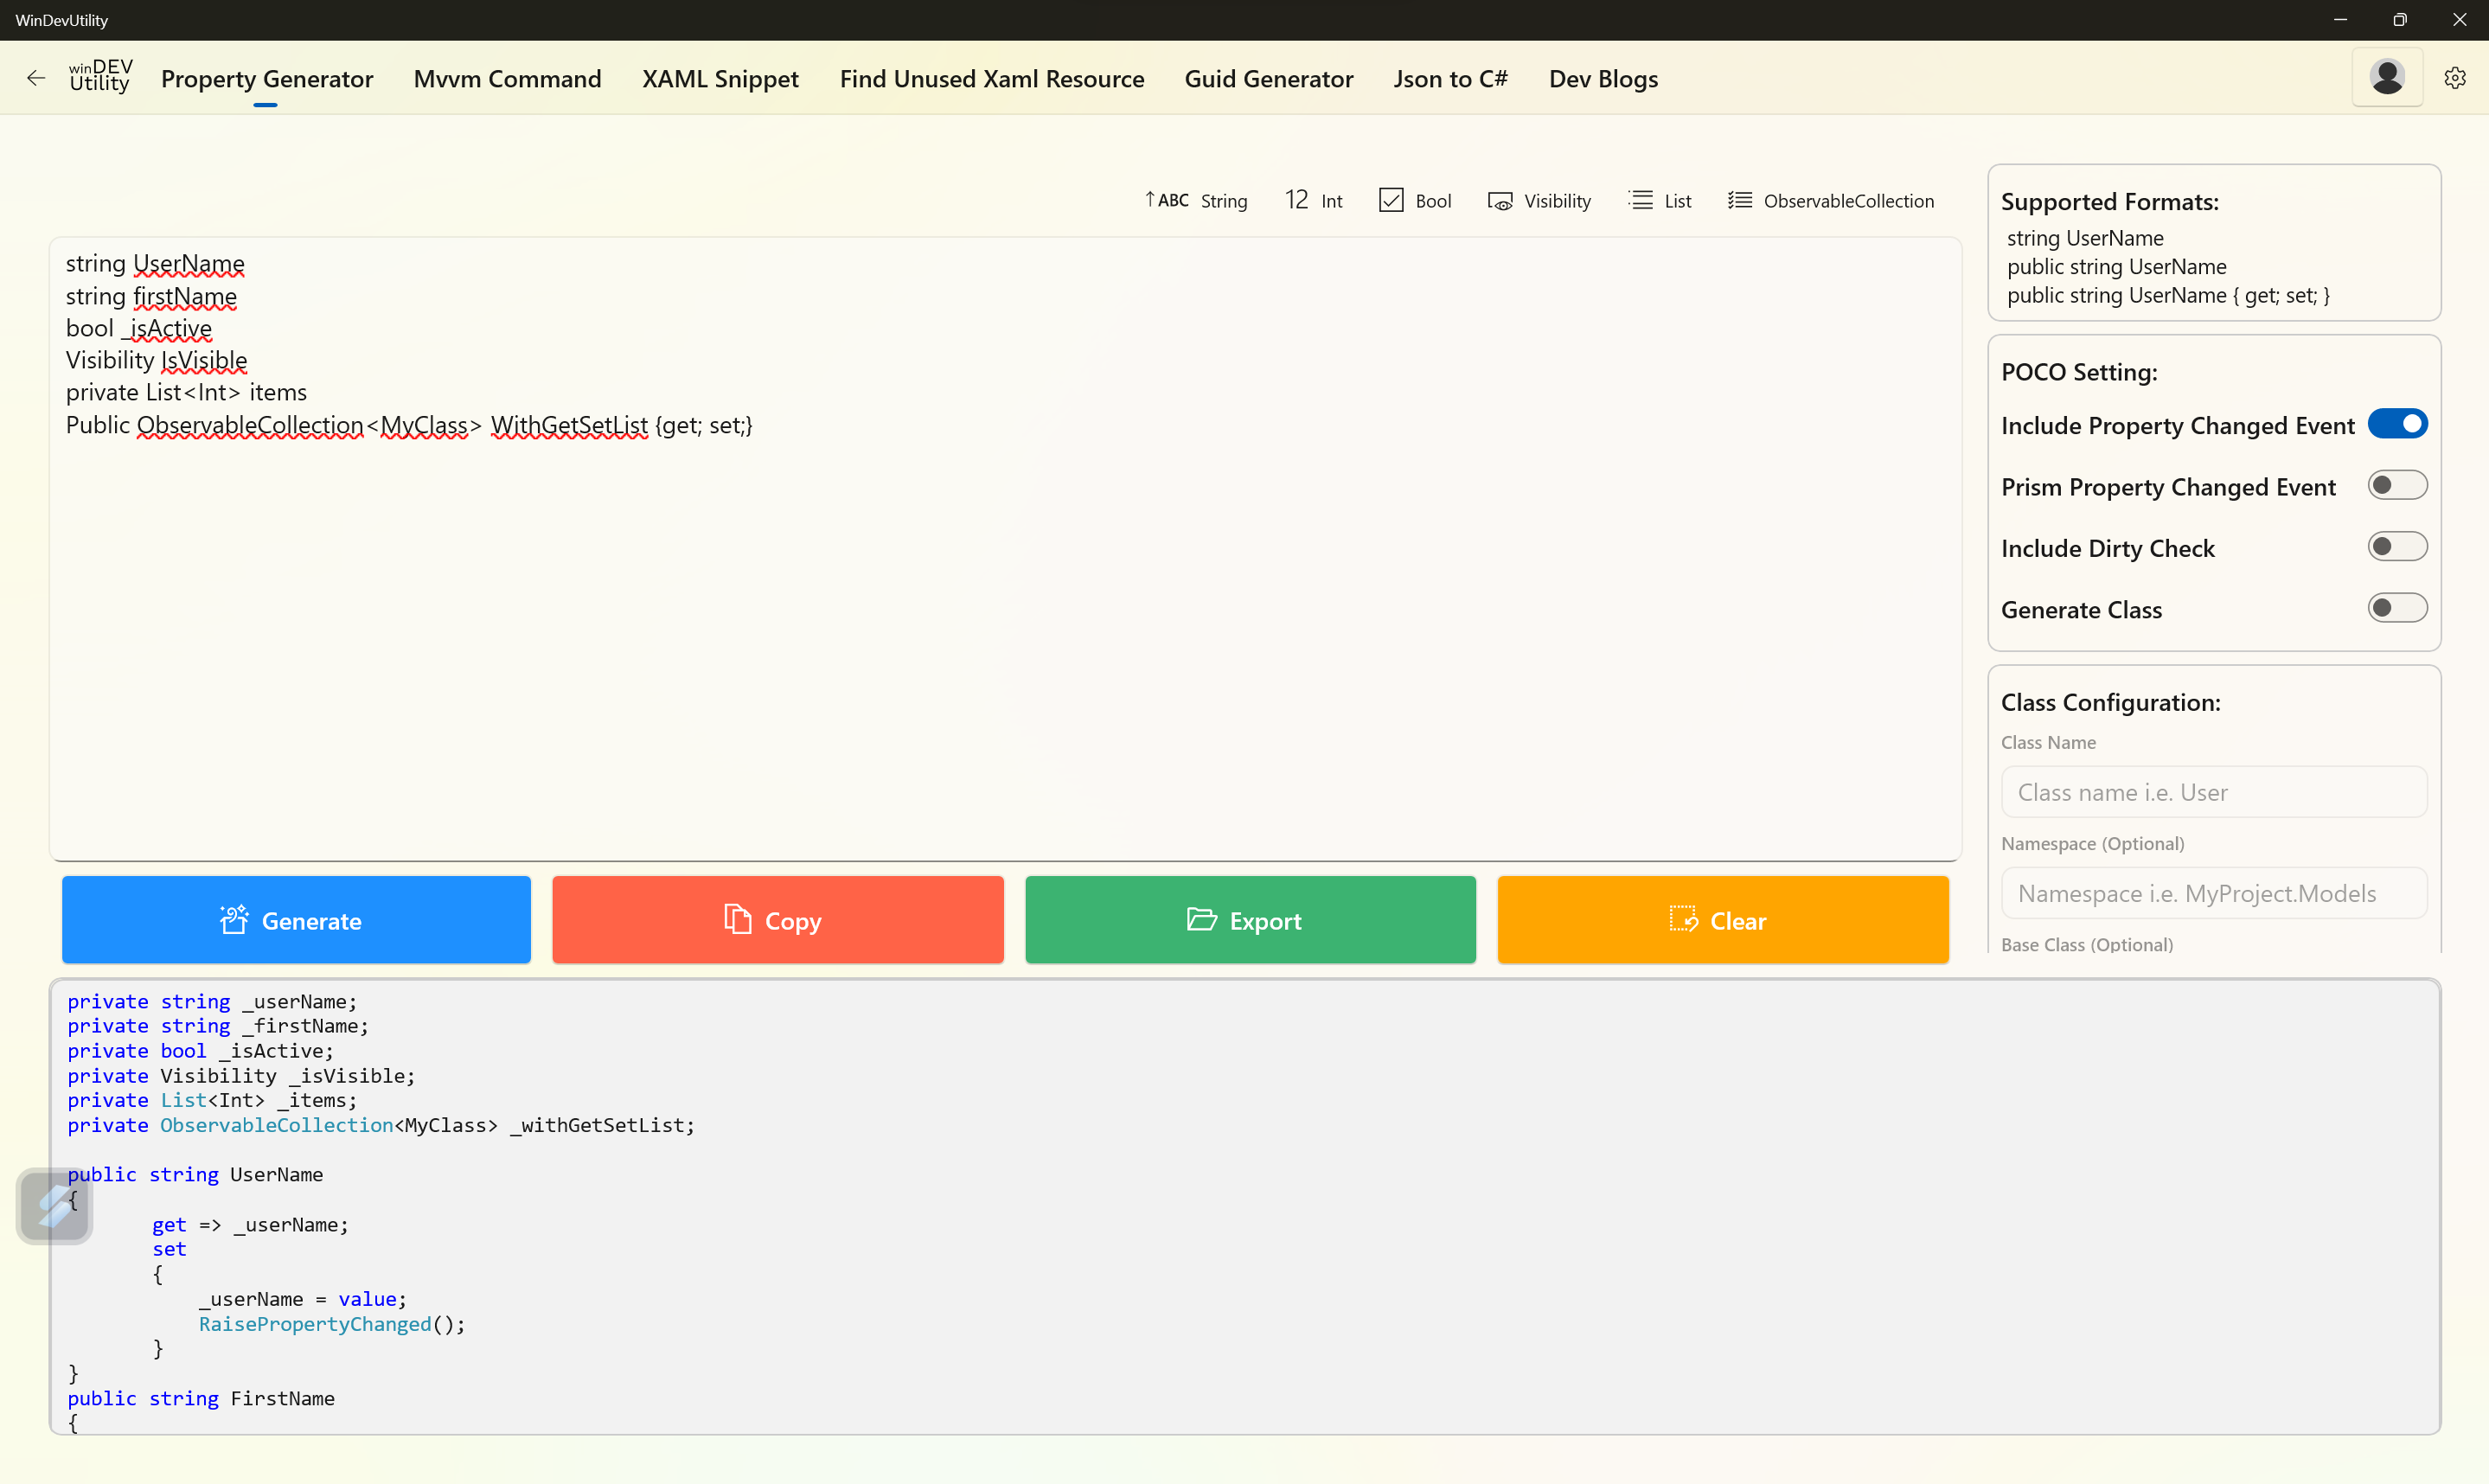This screenshot has width=2489, height=1484.
Task: Click the floating blue overlay icon
Action: point(55,1206)
